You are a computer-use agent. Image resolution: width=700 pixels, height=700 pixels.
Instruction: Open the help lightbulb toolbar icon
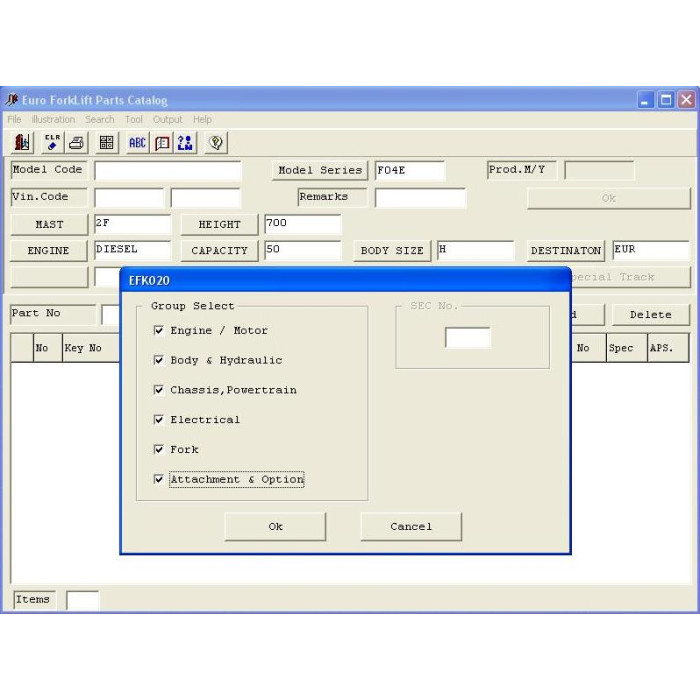(216, 143)
